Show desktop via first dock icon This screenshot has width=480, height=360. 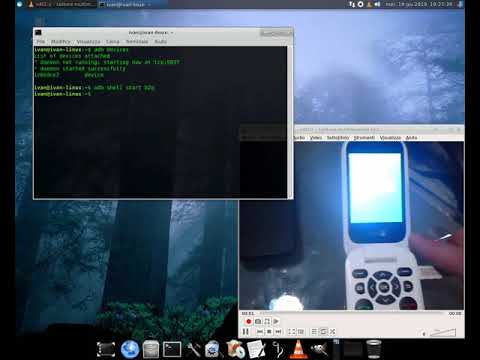[x=106, y=349]
